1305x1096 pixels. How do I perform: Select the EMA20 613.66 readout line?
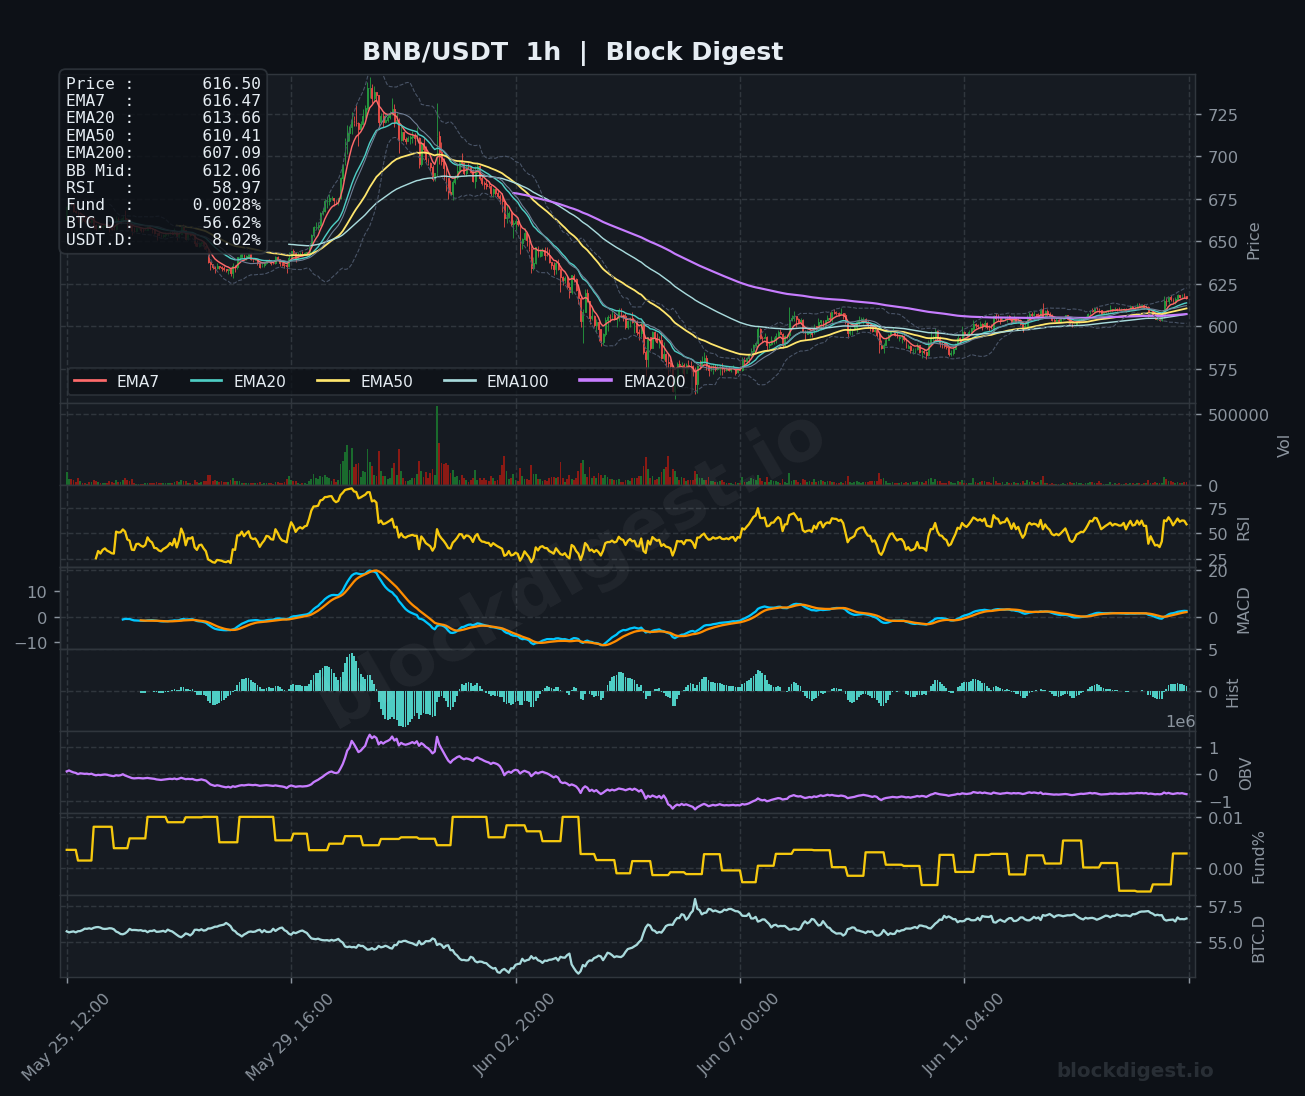[x=163, y=118]
